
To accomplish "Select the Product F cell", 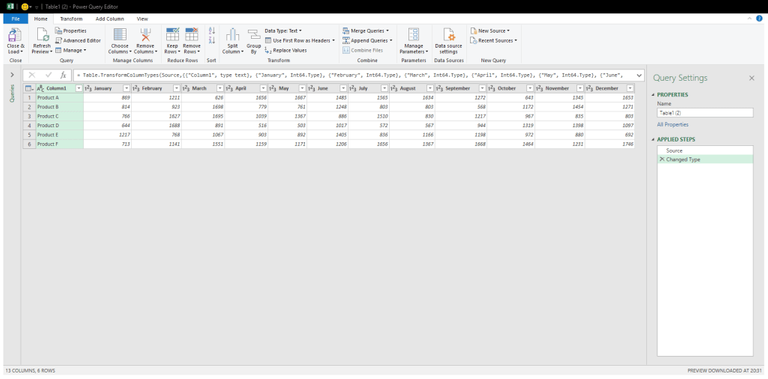I will pyautogui.click(x=59, y=144).
